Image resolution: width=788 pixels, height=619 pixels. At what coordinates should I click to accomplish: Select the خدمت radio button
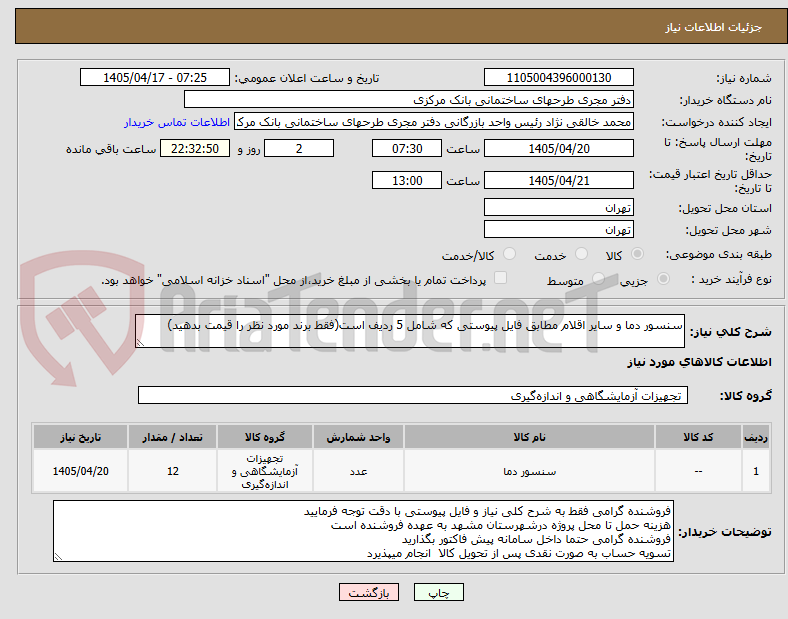click(x=581, y=254)
